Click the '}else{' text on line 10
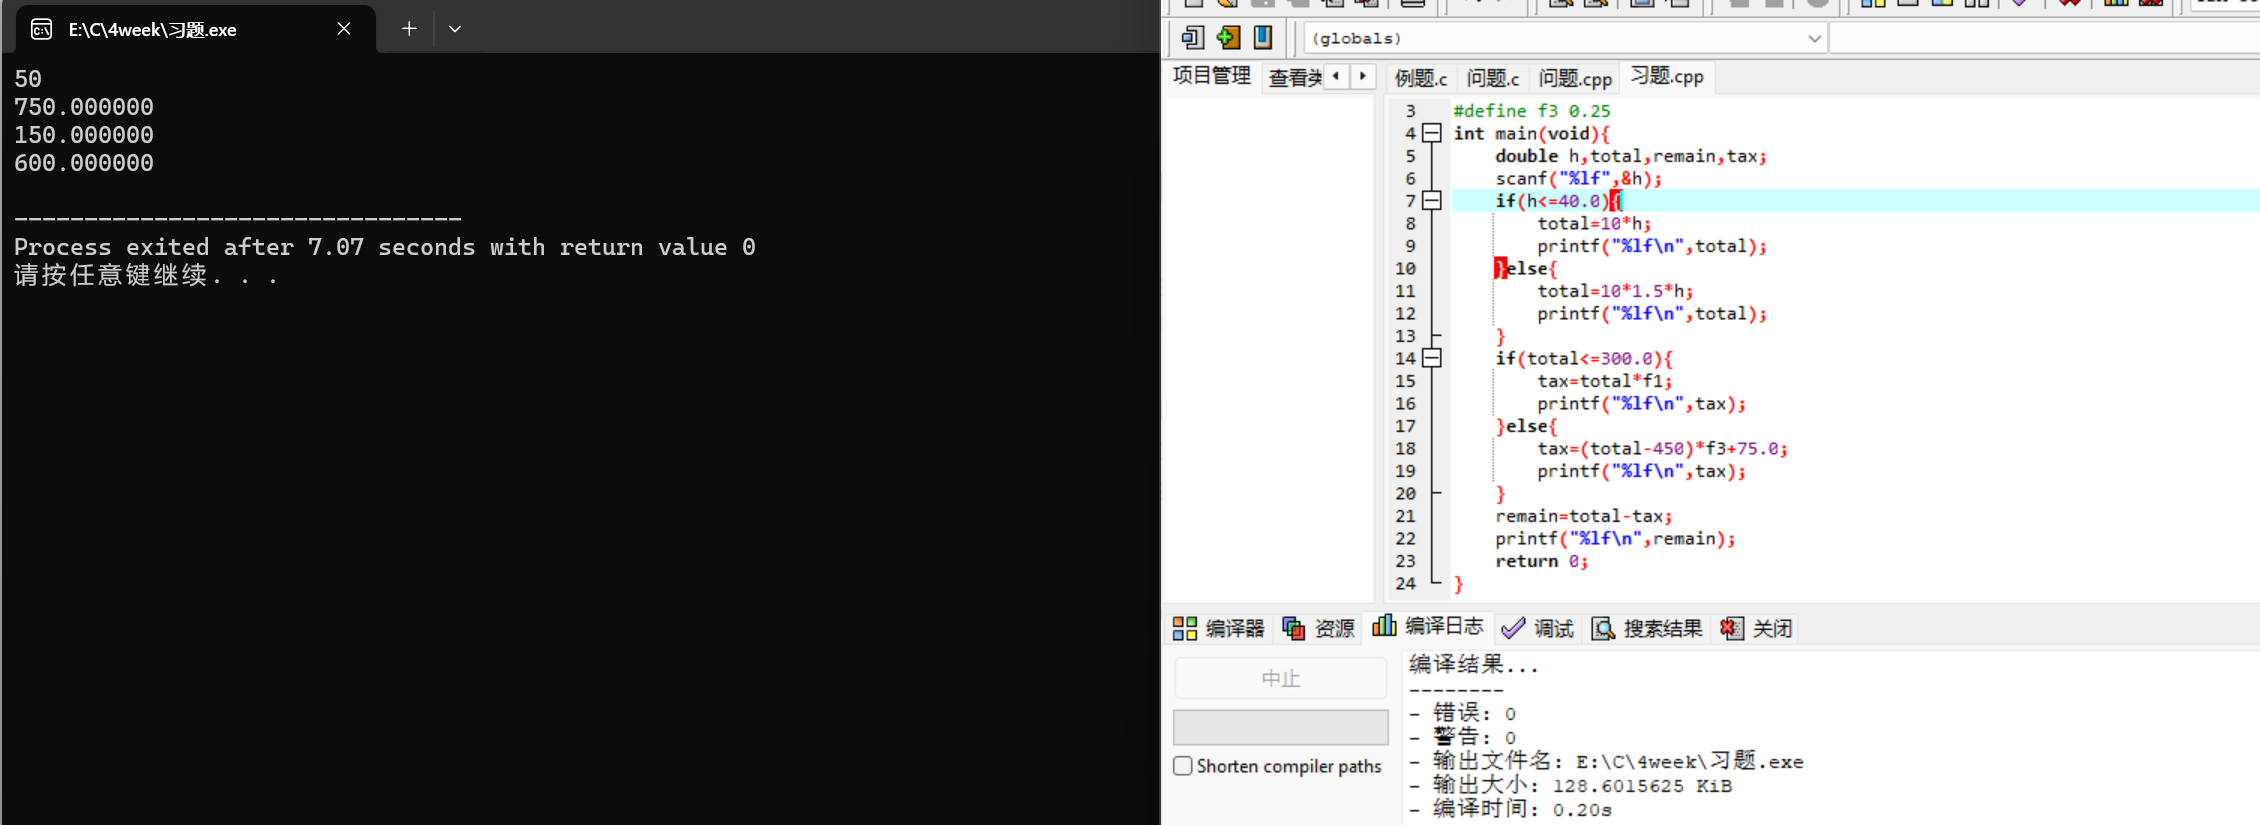Image resolution: width=2260 pixels, height=825 pixels. coord(1526,268)
